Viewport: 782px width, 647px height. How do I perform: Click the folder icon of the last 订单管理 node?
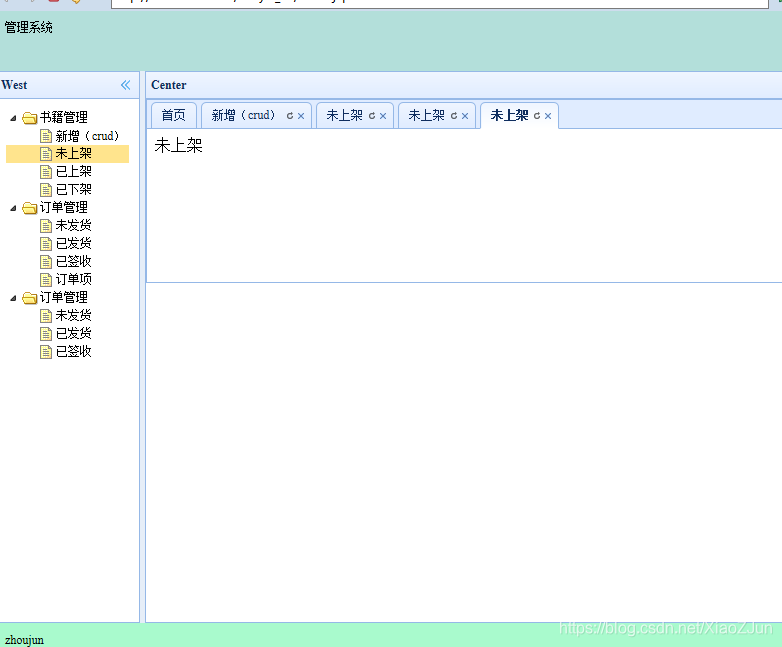point(30,298)
